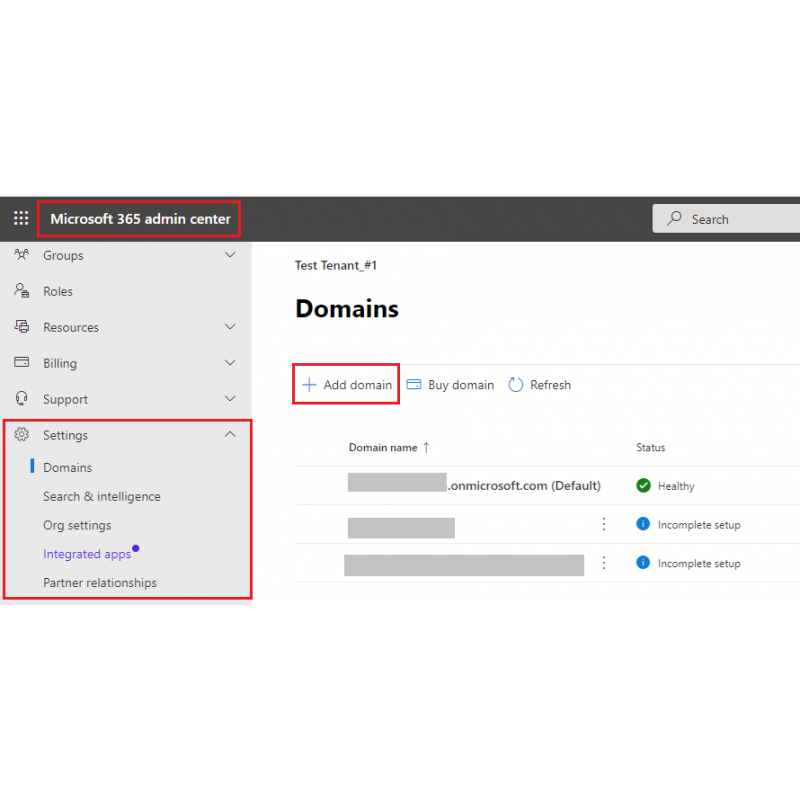
Task: Click the Healthy status text
Action: pos(676,486)
